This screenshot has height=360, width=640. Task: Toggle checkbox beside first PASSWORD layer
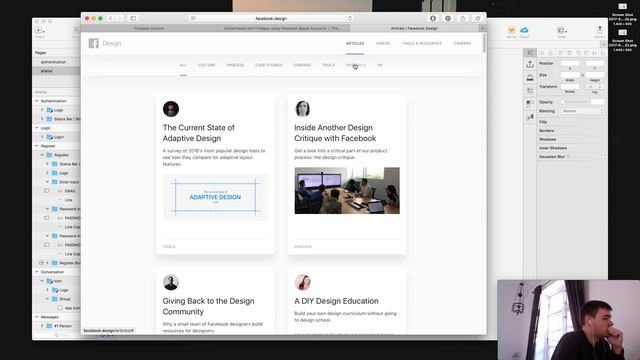(x=47, y=218)
